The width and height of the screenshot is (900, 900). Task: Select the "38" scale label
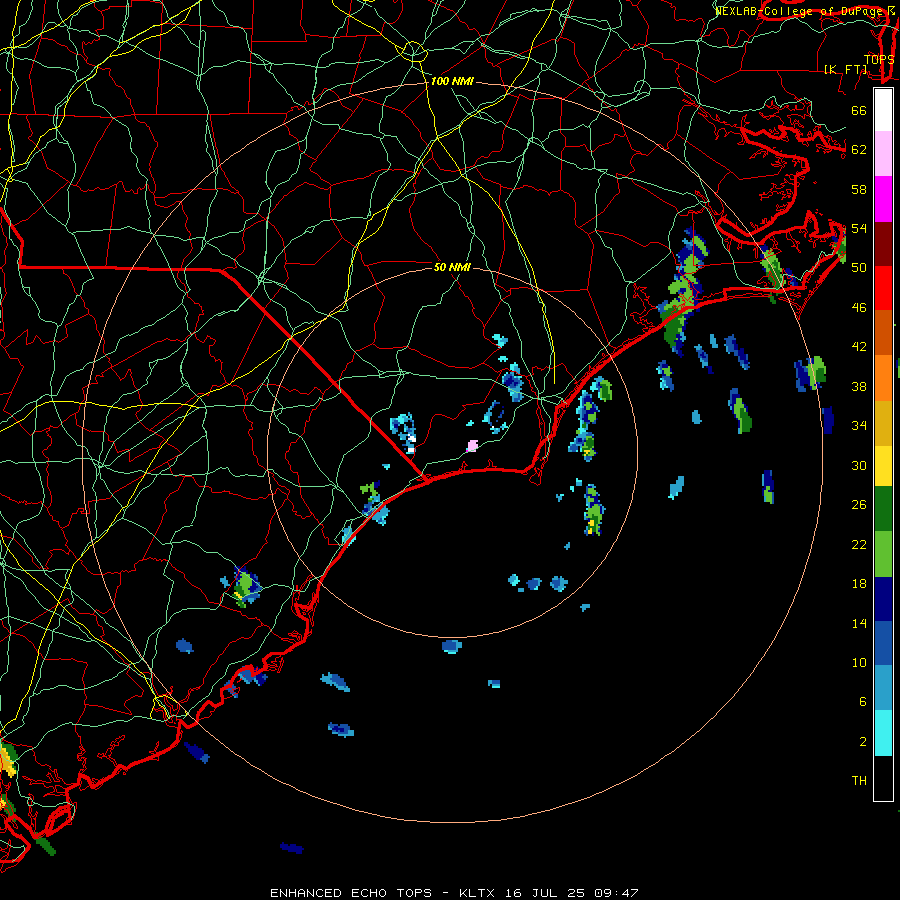[859, 387]
